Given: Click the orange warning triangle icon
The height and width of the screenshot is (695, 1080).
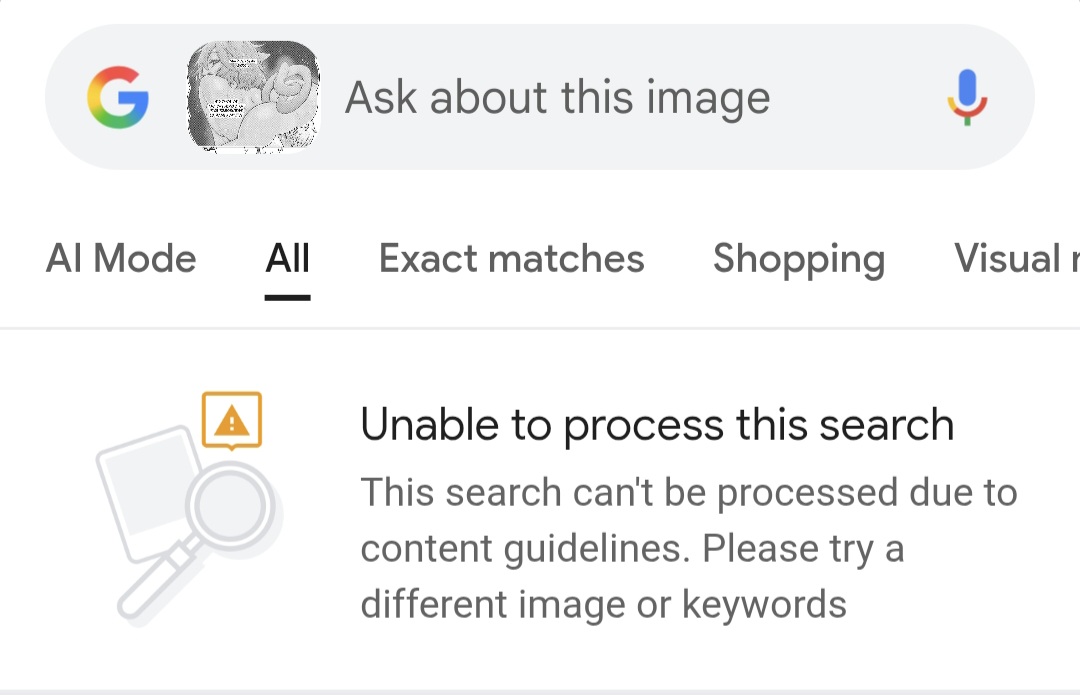Looking at the screenshot, I should coord(232,421).
